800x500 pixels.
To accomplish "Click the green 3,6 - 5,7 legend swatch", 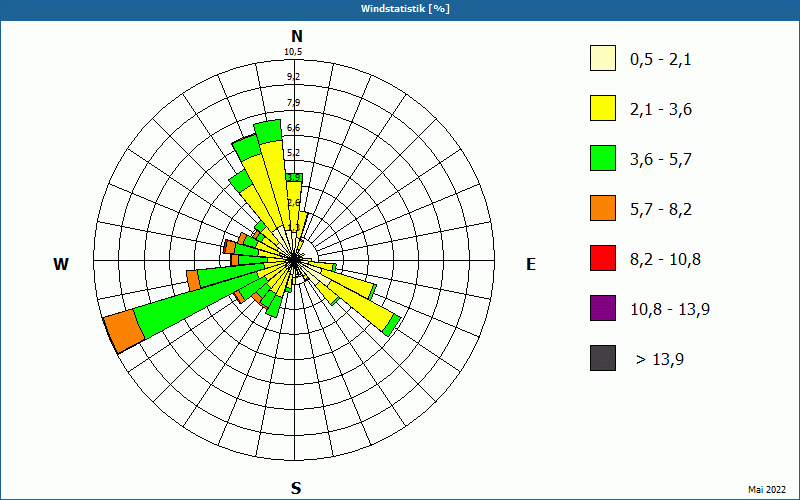I will [x=603, y=158].
